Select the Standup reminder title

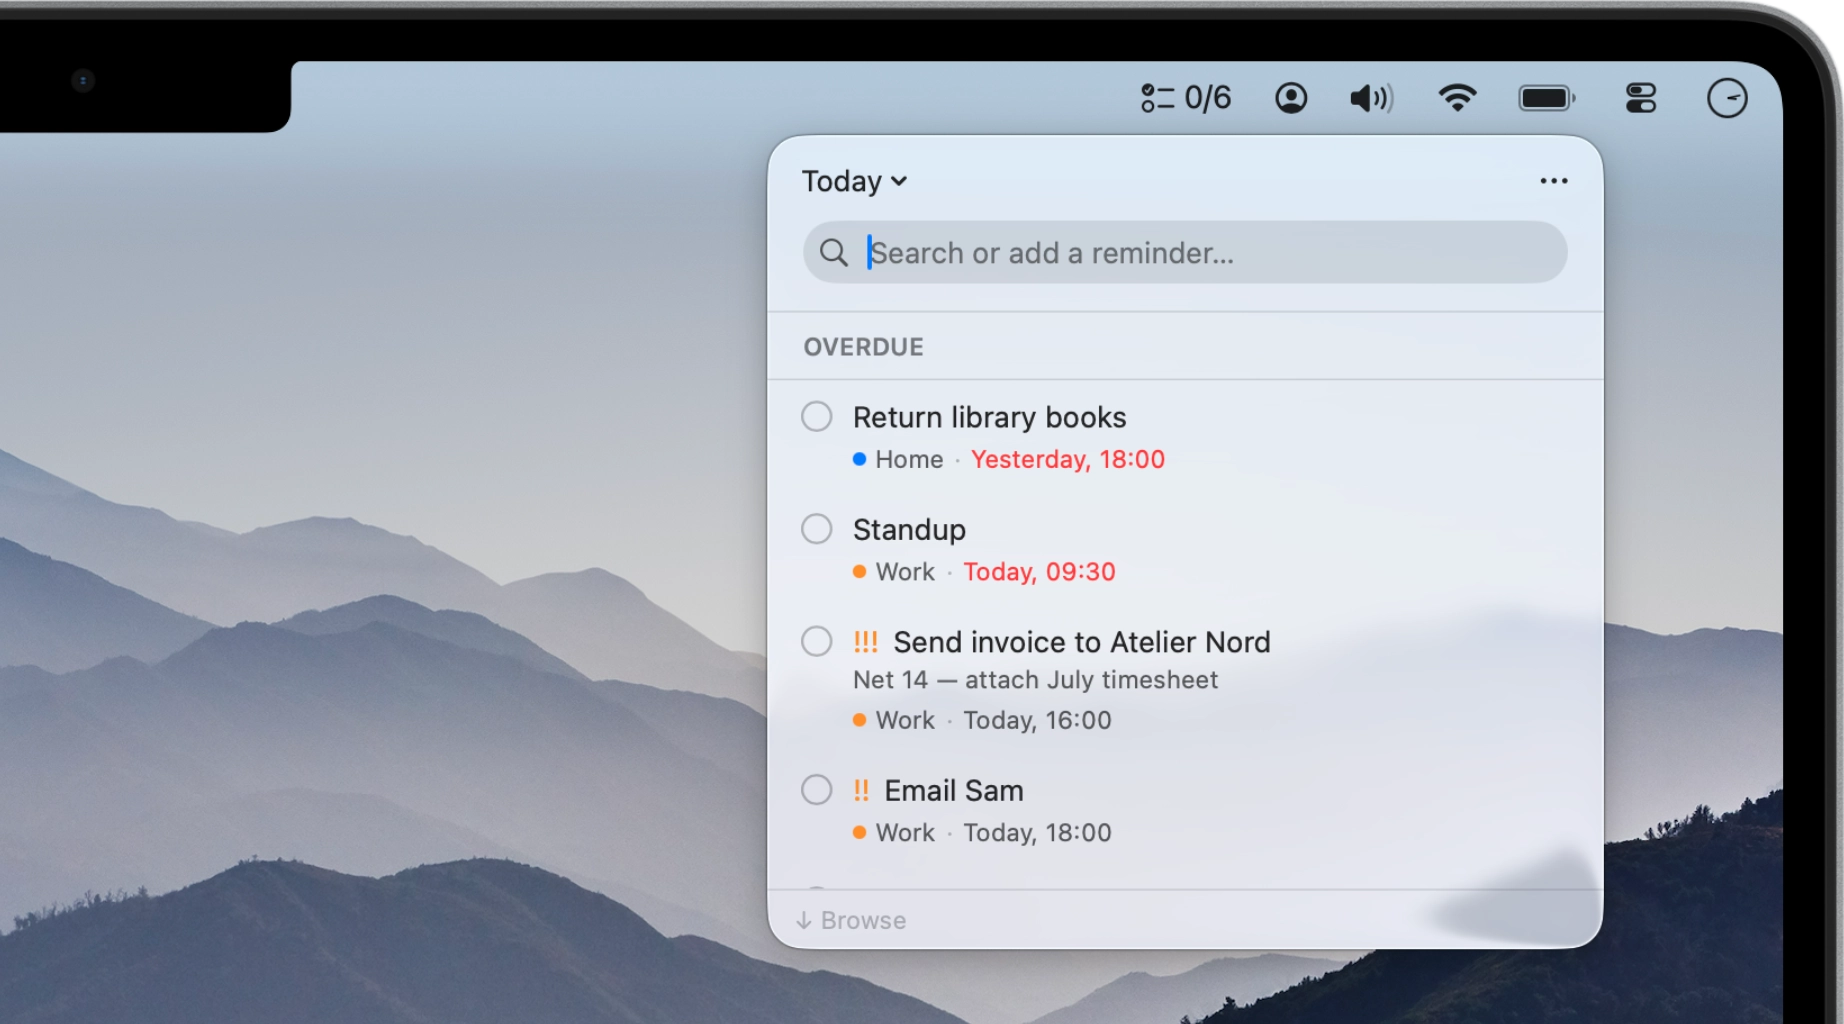(x=909, y=529)
